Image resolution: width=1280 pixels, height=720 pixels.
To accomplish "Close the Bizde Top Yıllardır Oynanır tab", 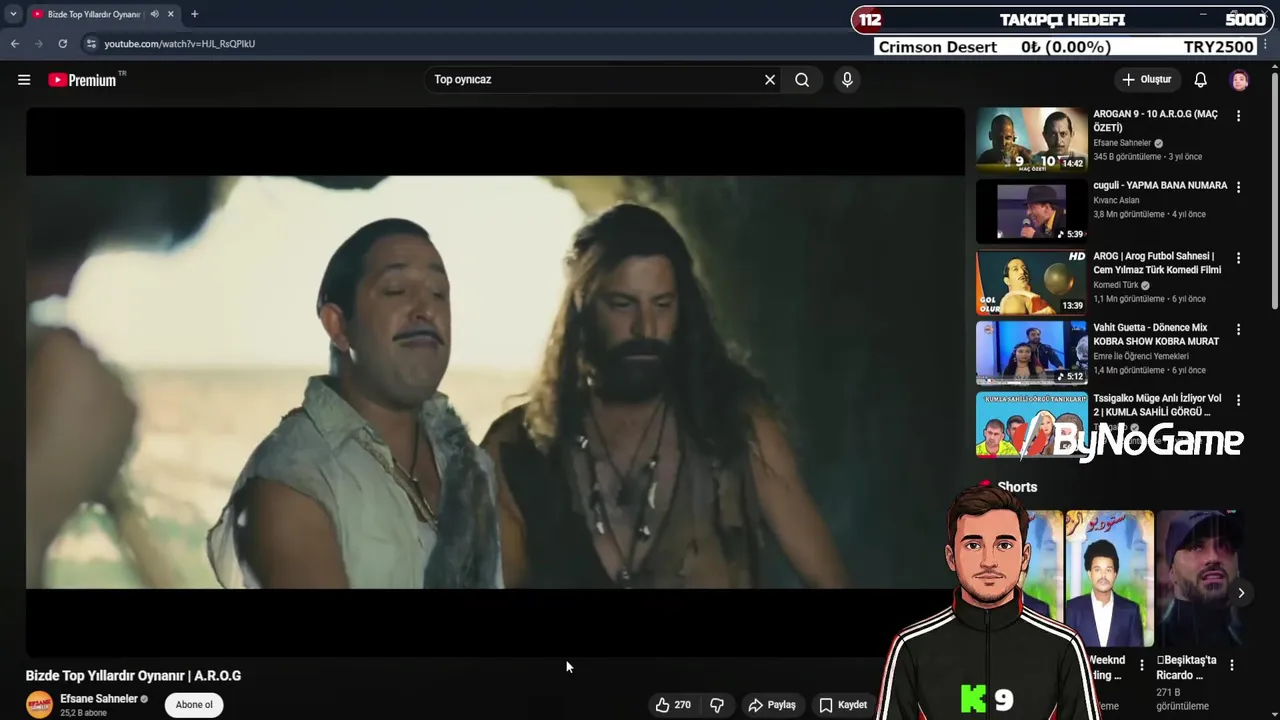I will tap(171, 14).
